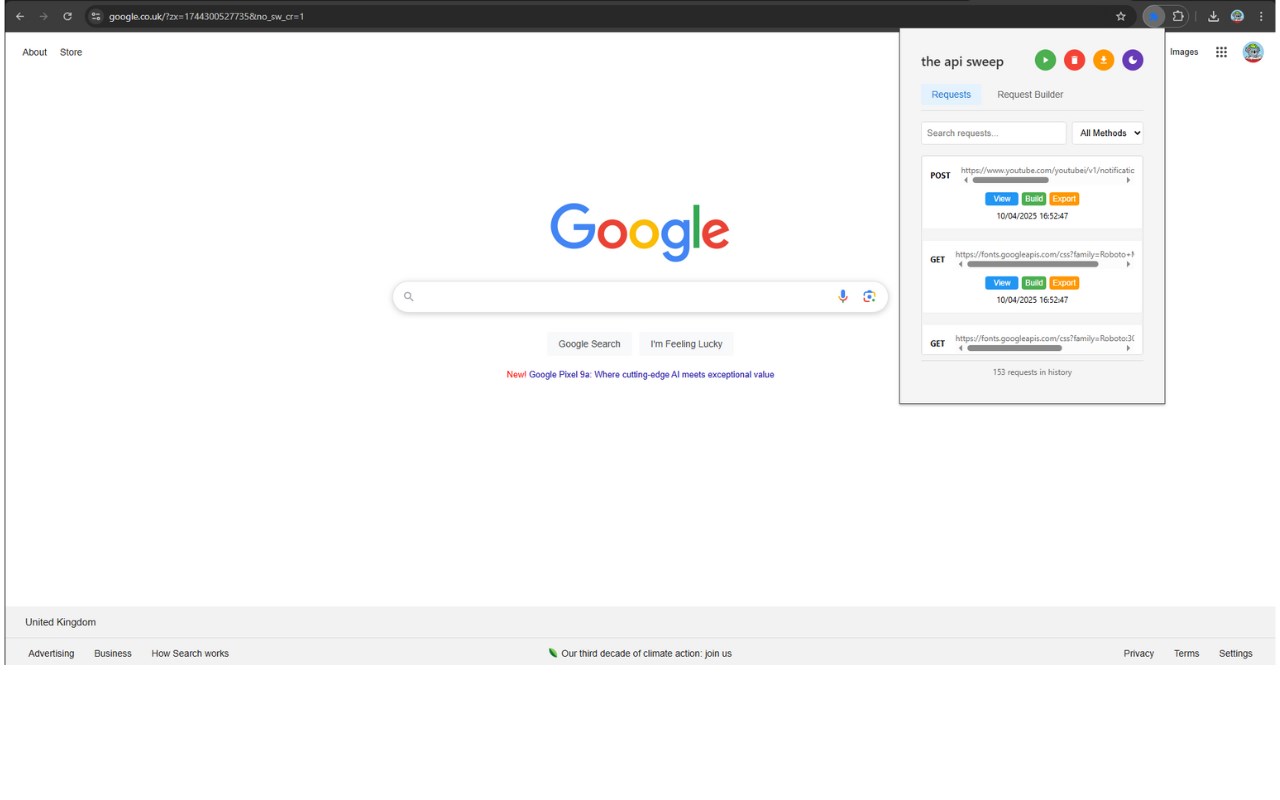
Task: Focus the Search requests field
Action: pyautogui.click(x=994, y=133)
